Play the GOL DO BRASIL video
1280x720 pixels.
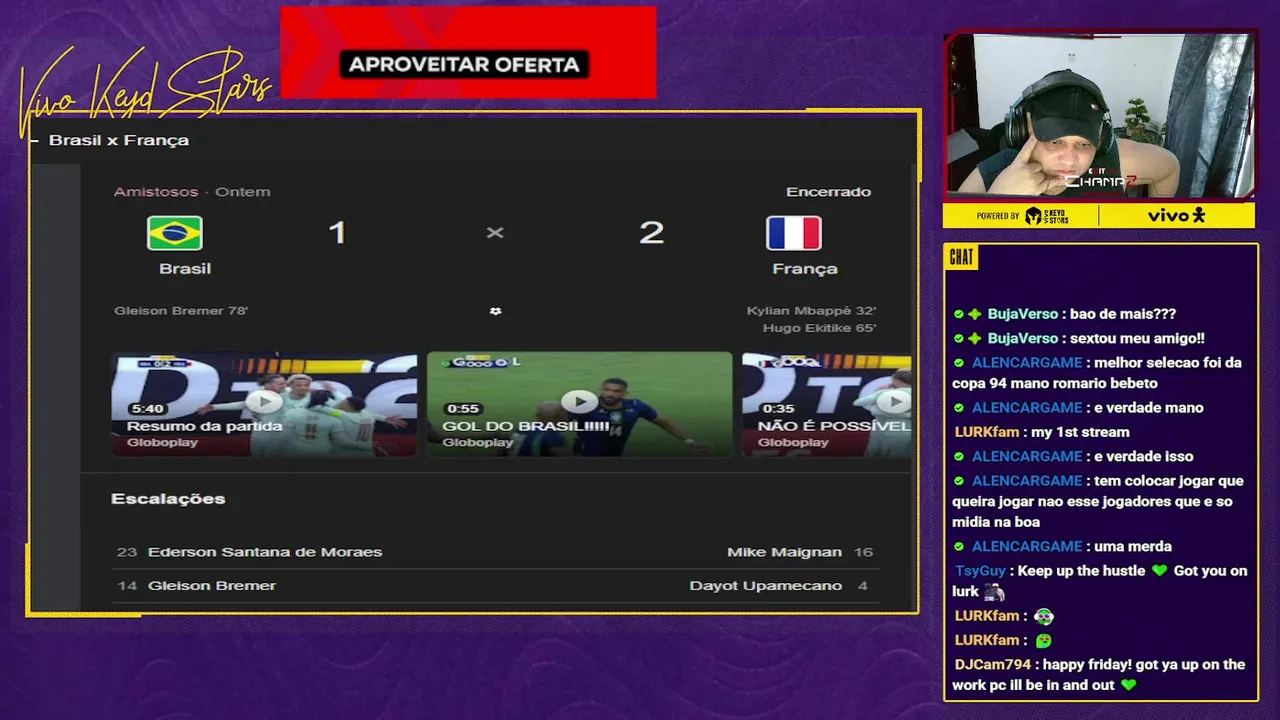(580, 404)
